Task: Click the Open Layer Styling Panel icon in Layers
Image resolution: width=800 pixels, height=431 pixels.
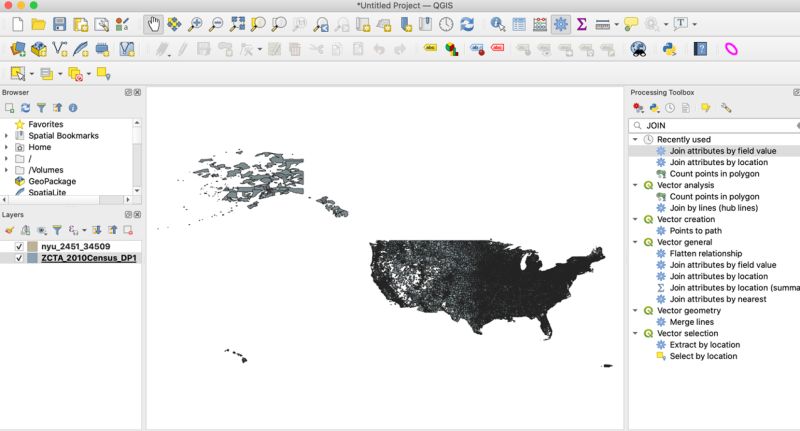Action: point(10,230)
